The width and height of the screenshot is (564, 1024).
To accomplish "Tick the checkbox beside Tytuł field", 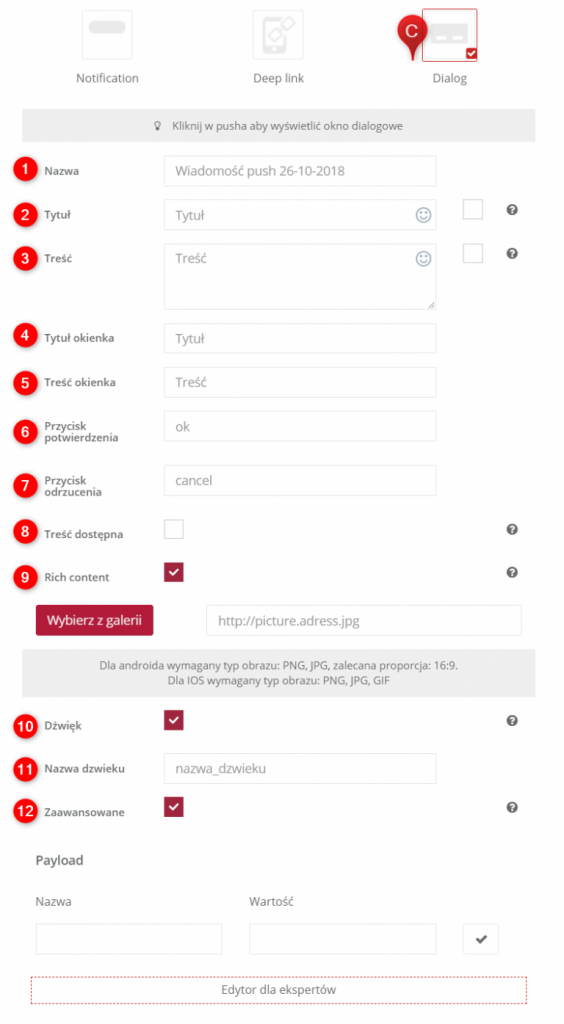I will click(473, 210).
